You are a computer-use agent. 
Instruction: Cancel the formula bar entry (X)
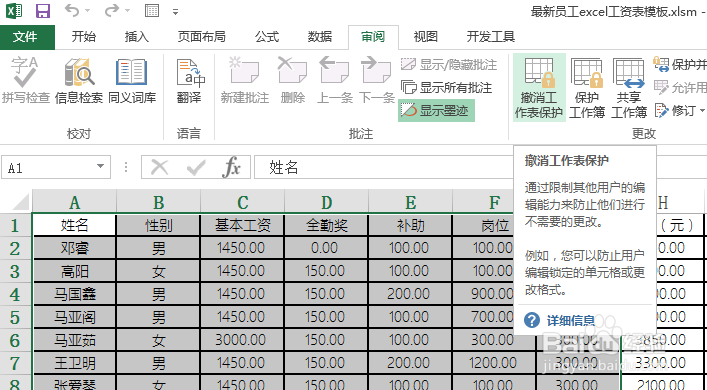click(x=159, y=167)
